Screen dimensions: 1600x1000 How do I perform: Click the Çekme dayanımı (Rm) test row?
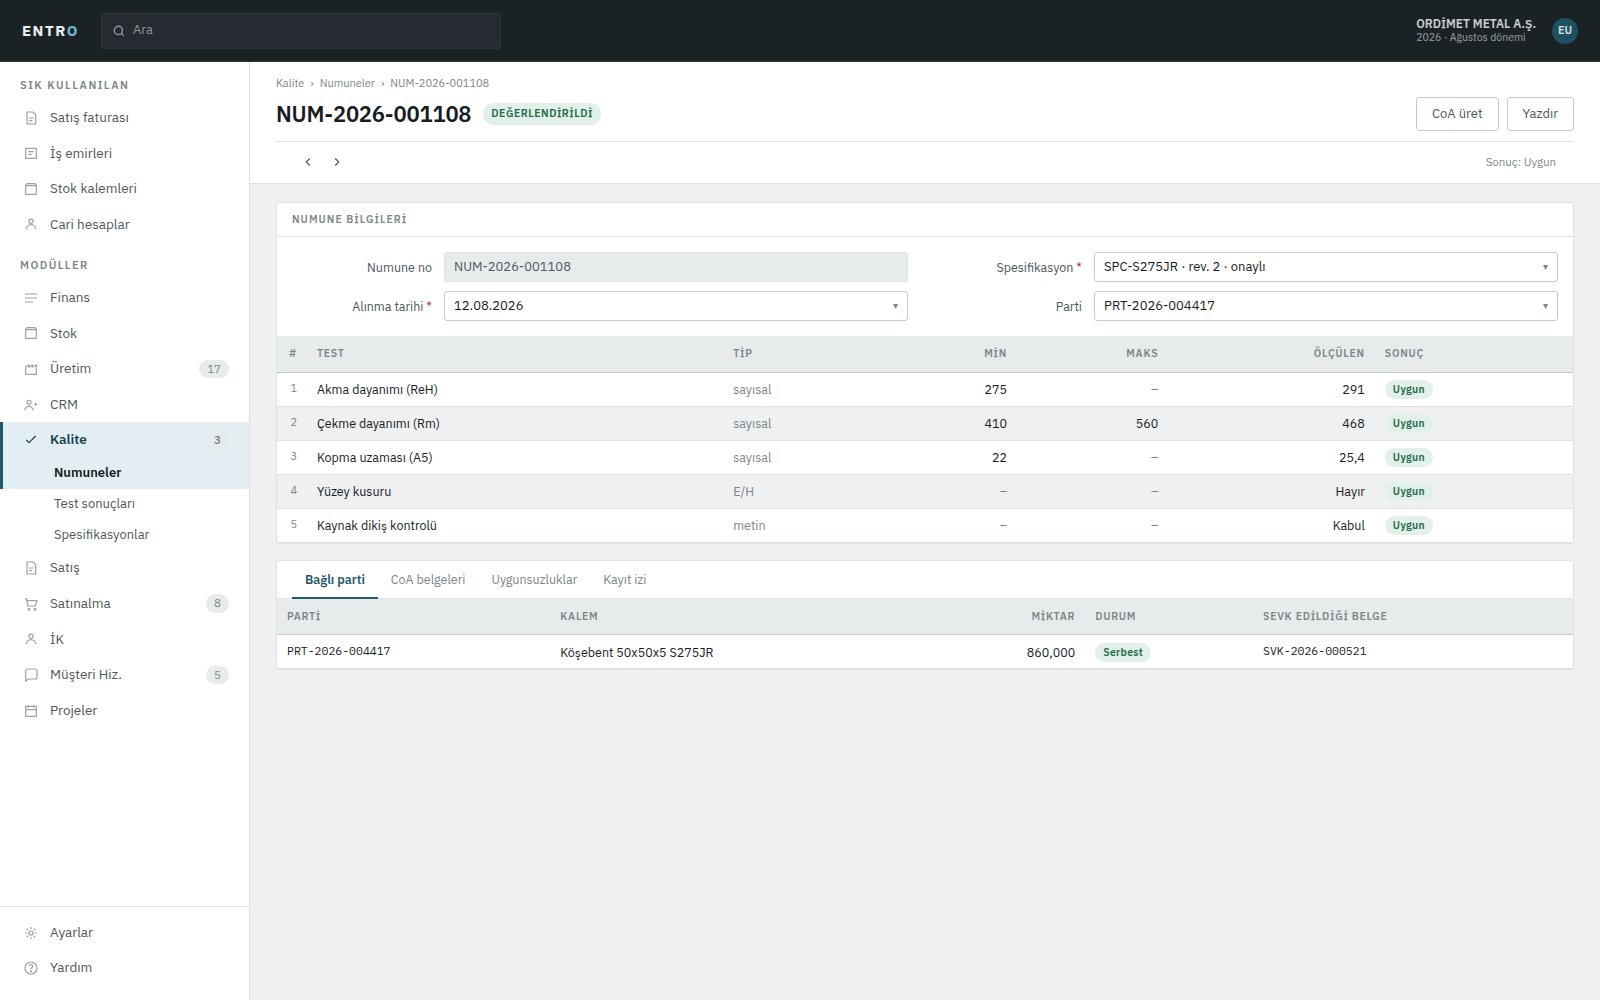pos(925,424)
